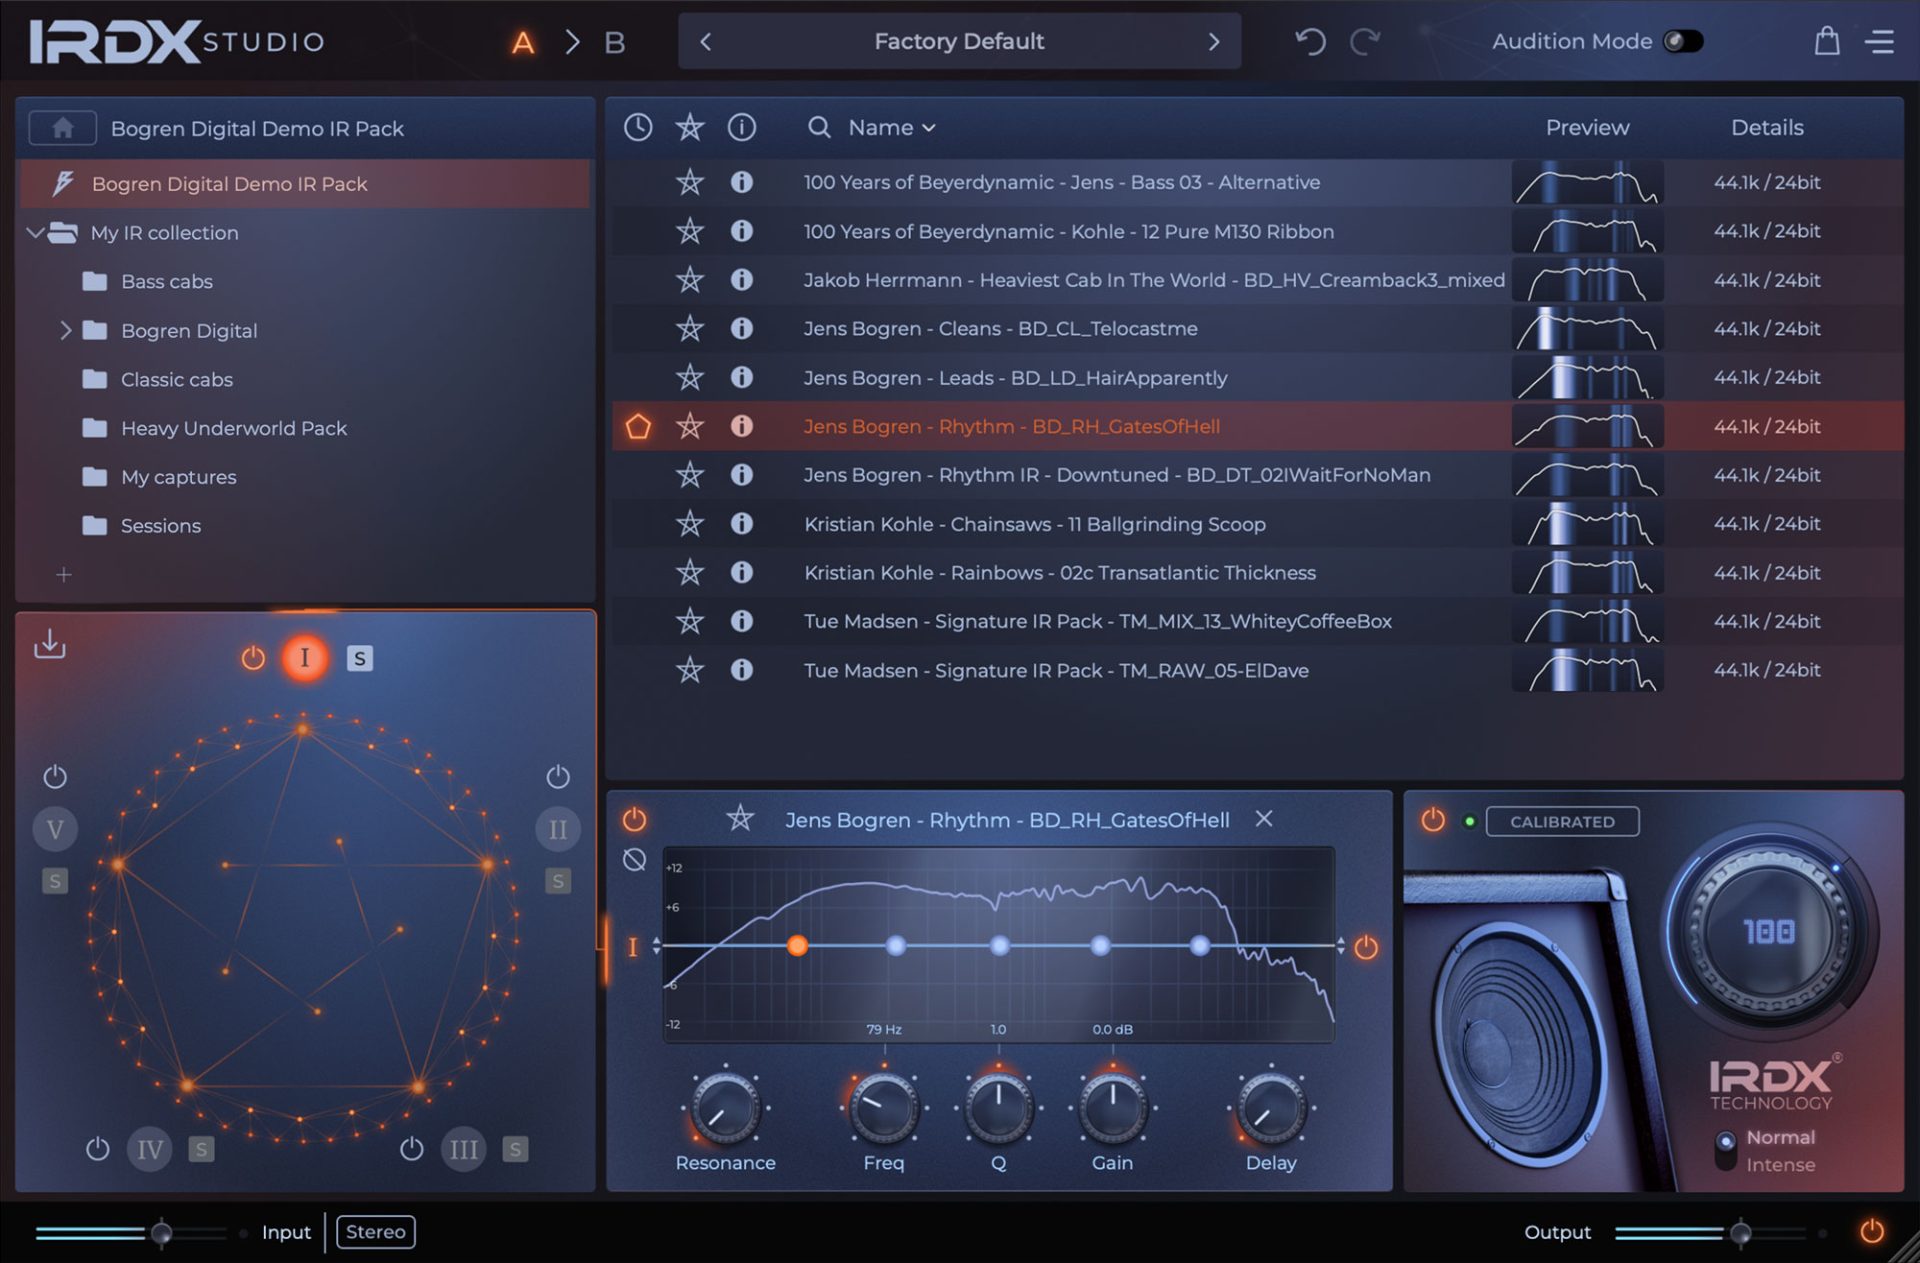This screenshot has height=1263, width=1920.
Task: Click the favorites star column header
Action: coord(690,127)
